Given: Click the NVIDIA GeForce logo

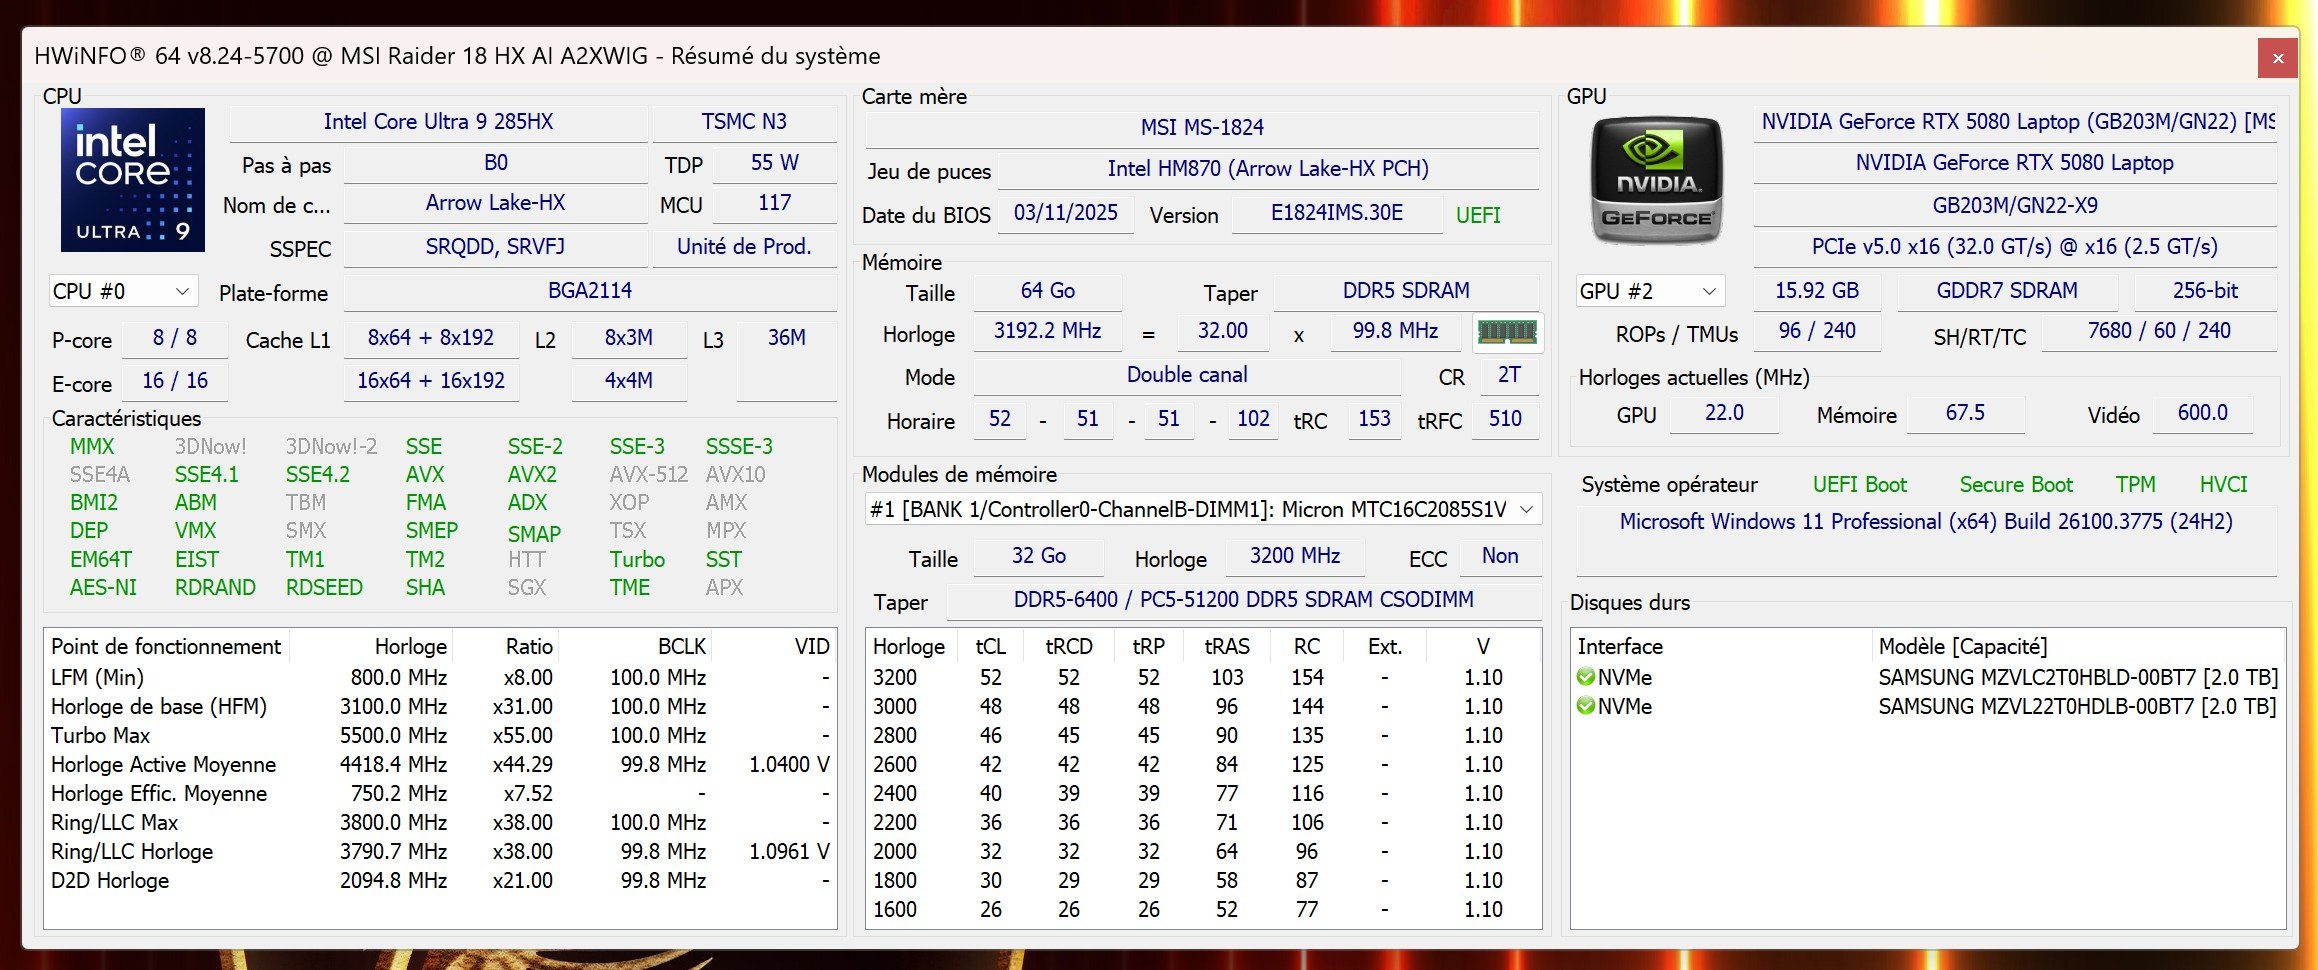Looking at the screenshot, I should (x=1656, y=181).
